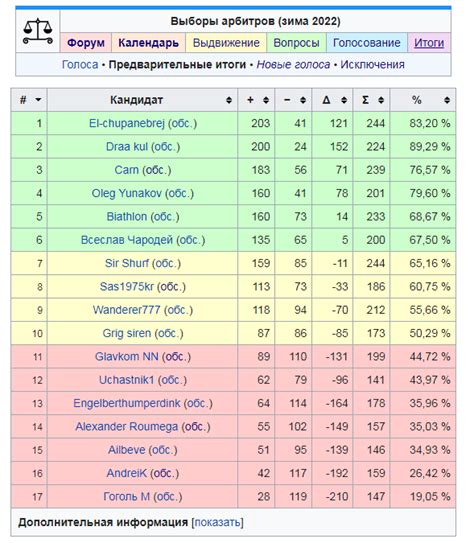Open the Итоги tab
The image size is (474, 543).
429,43
